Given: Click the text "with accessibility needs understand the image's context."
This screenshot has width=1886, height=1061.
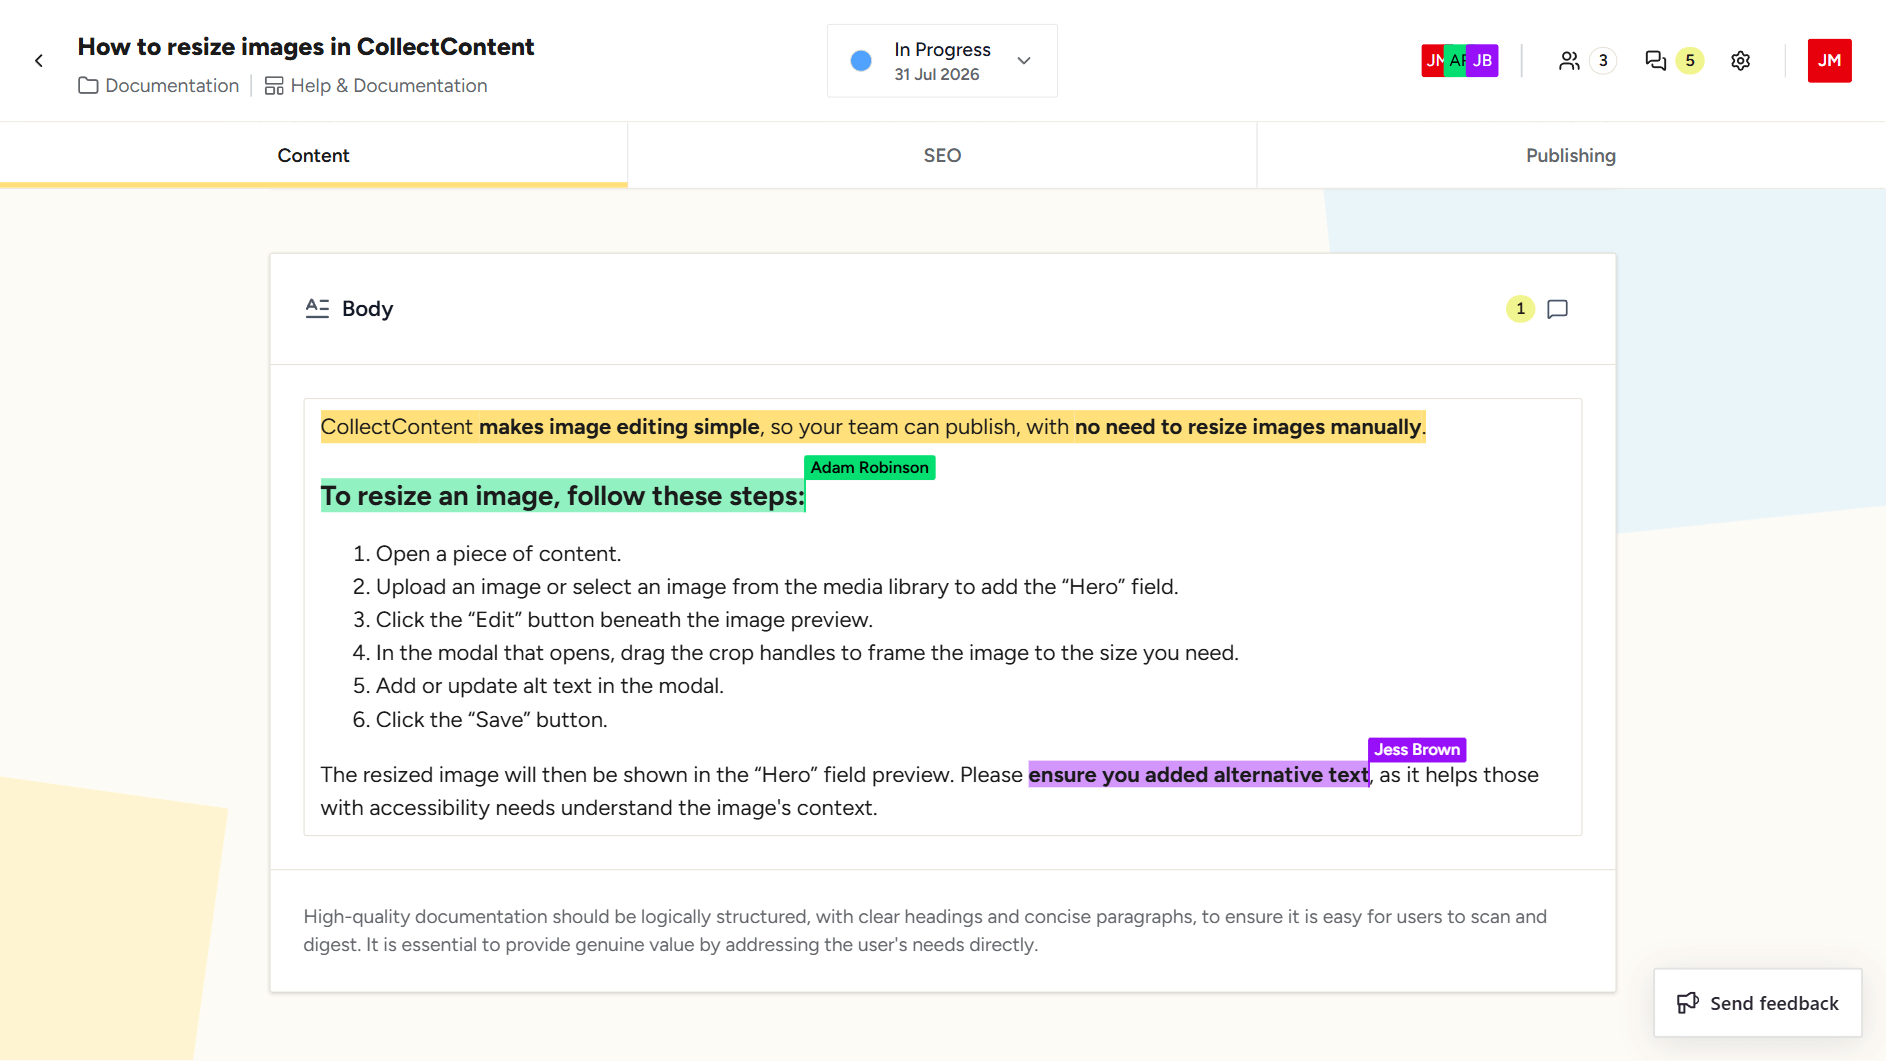Looking at the screenshot, I should (x=599, y=808).
